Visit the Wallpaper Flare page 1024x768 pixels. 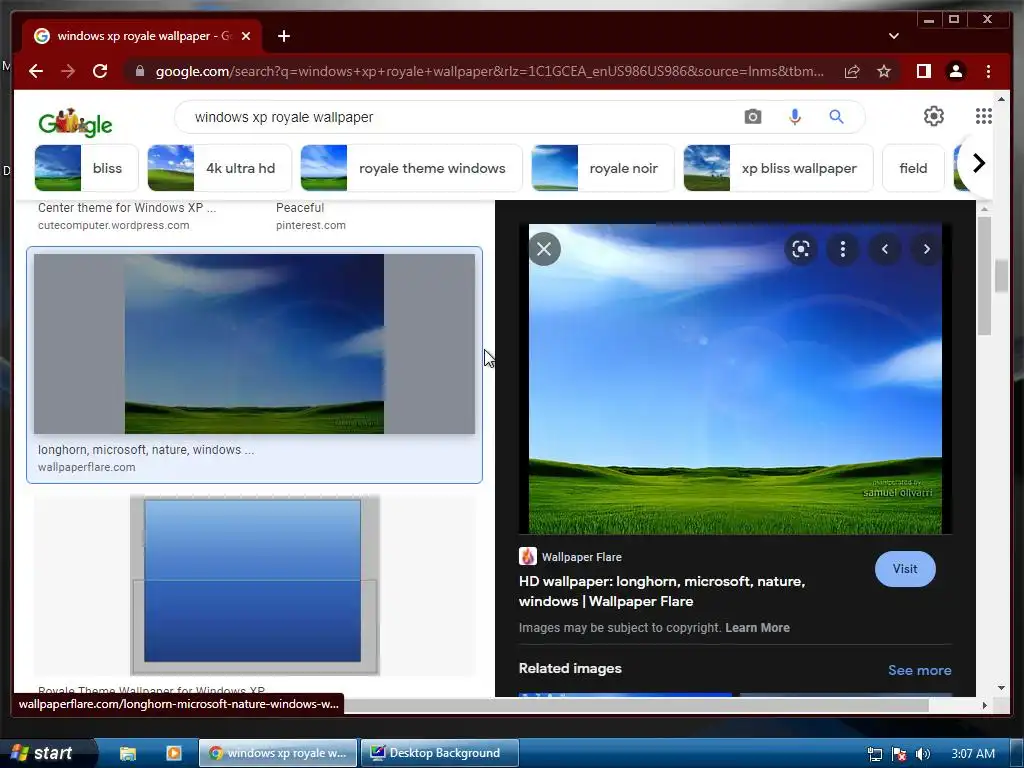pyautogui.click(x=904, y=569)
